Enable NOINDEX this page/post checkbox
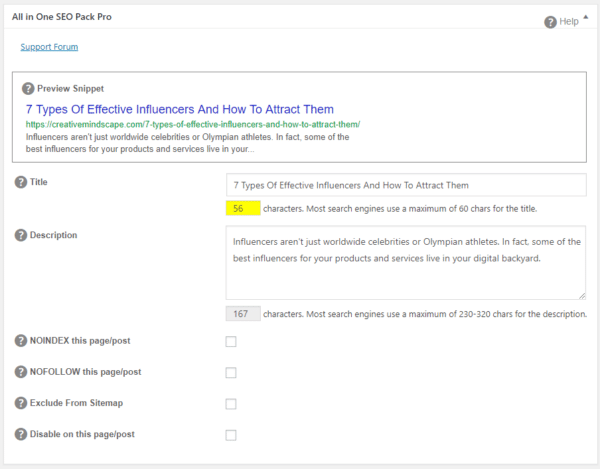The height and width of the screenshot is (469, 600). 231,341
